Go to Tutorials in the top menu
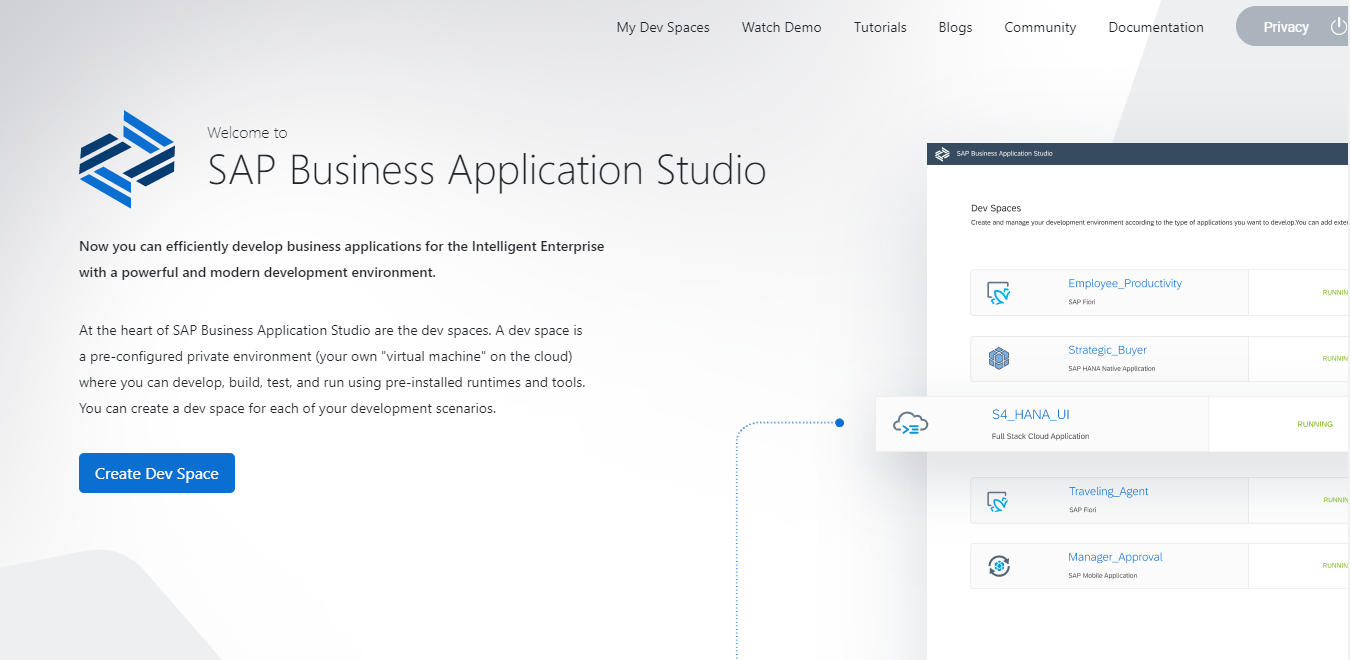This screenshot has height=660, width=1350. [880, 27]
